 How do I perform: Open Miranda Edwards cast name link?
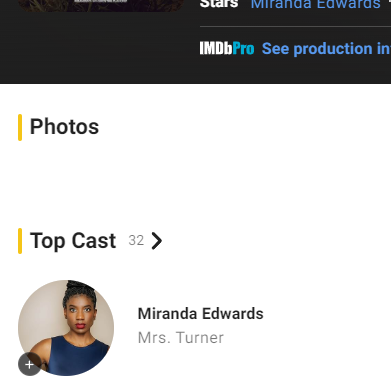tap(200, 314)
